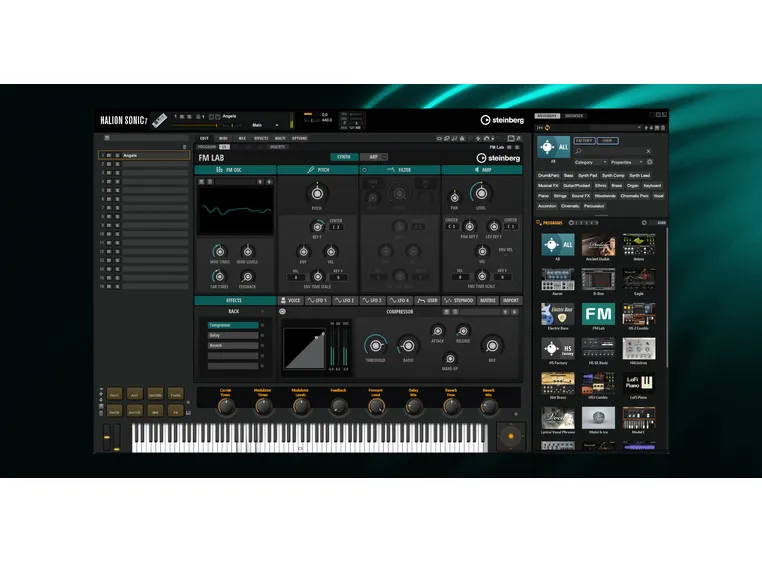Image resolution: width=762 pixels, height=562 pixels.
Task: Select the VOICE modulation tab
Action: pyautogui.click(x=291, y=300)
